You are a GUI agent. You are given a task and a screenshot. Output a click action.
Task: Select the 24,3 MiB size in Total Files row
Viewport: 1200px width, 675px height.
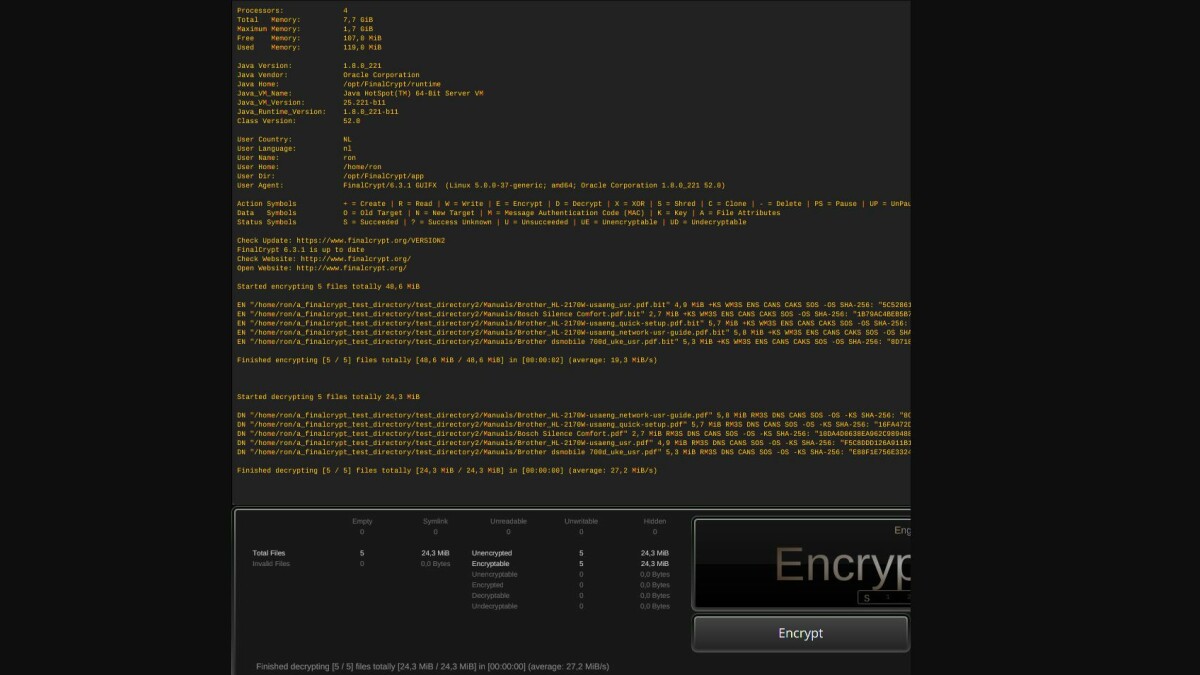pos(435,553)
